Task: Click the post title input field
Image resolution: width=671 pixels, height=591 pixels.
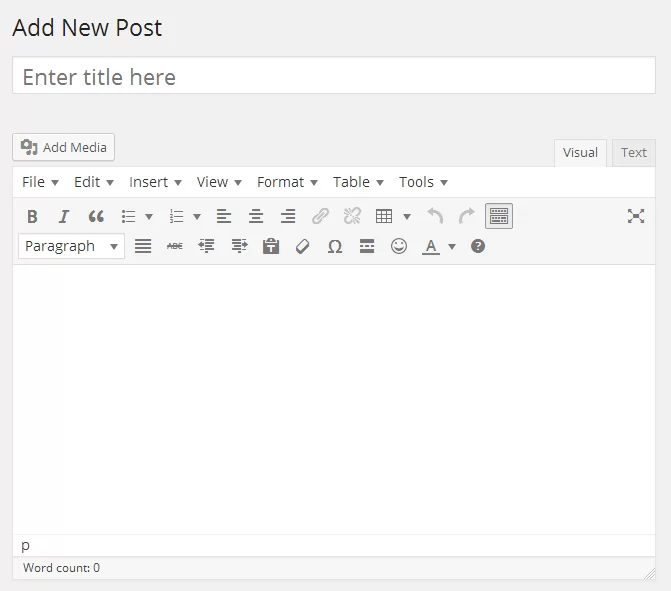Action: click(x=334, y=77)
